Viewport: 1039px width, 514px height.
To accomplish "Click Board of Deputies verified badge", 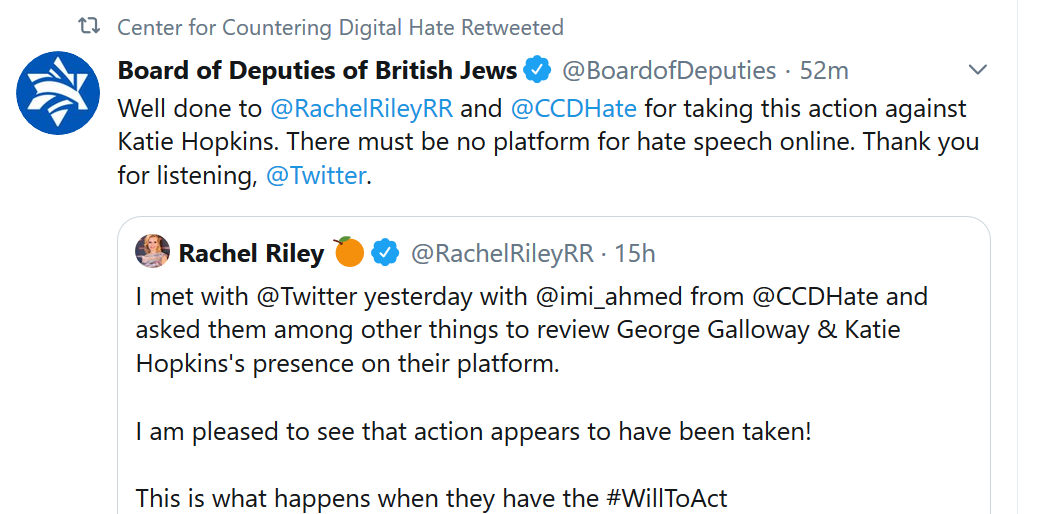I will (537, 70).
